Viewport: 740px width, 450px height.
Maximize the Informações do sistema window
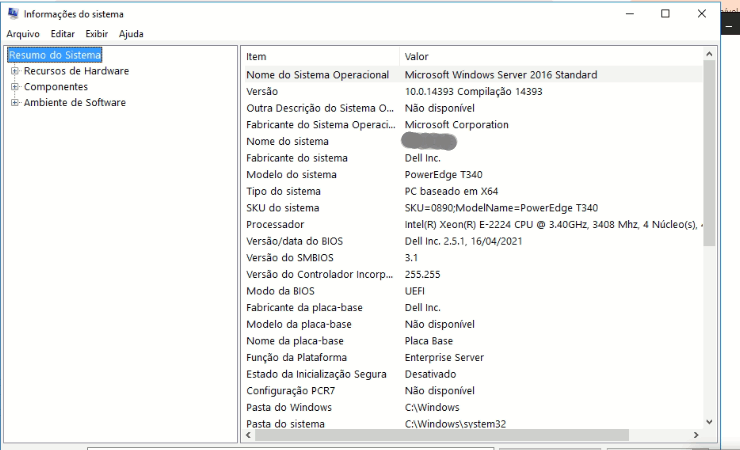click(x=665, y=14)
